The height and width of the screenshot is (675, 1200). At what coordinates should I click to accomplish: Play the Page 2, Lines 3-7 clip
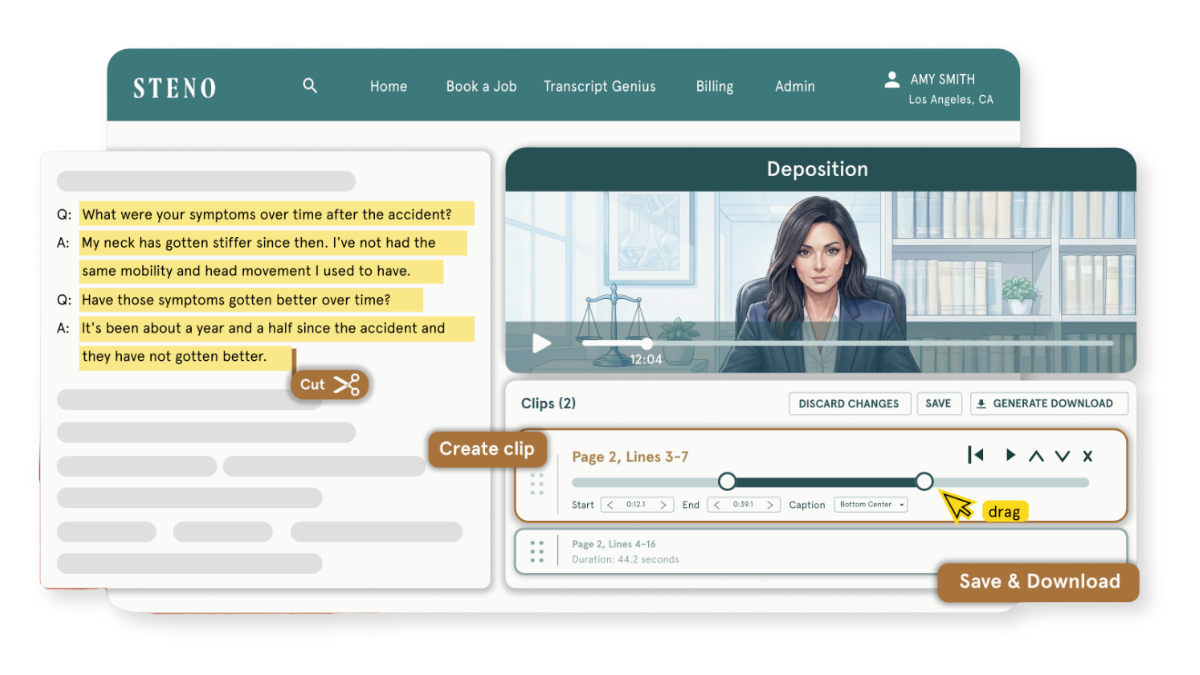click(x=1010, y=455)
